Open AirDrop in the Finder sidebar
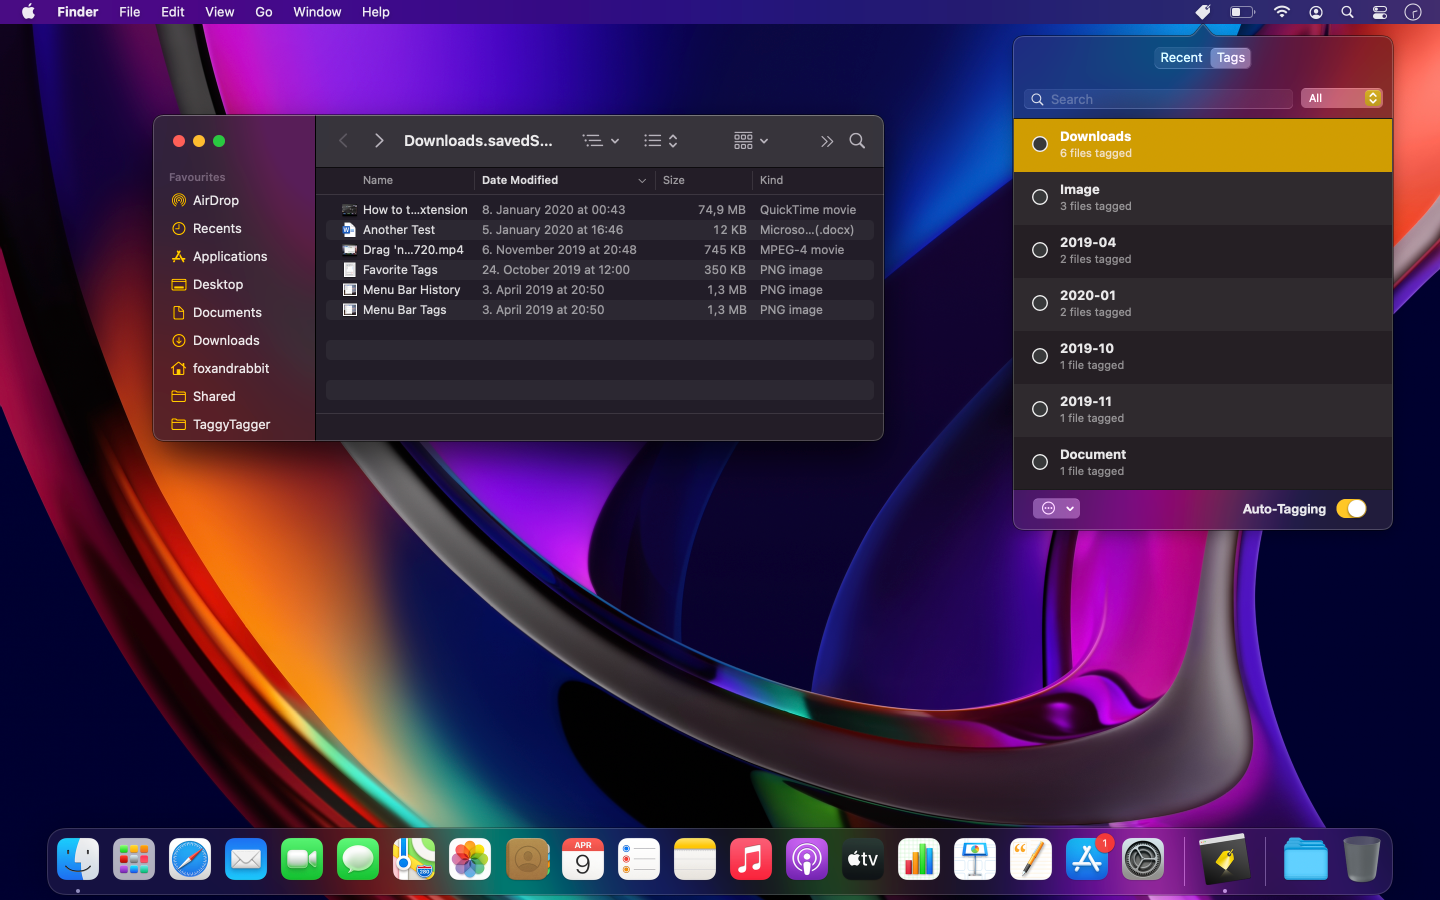The image size is (1440, 900). (215, 200)
